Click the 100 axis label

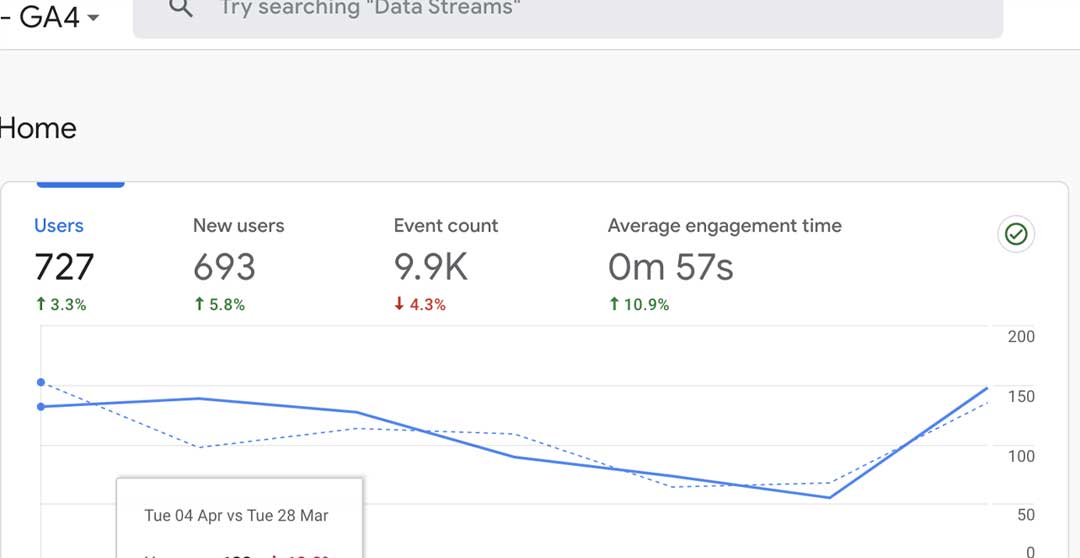[1021, 456]
